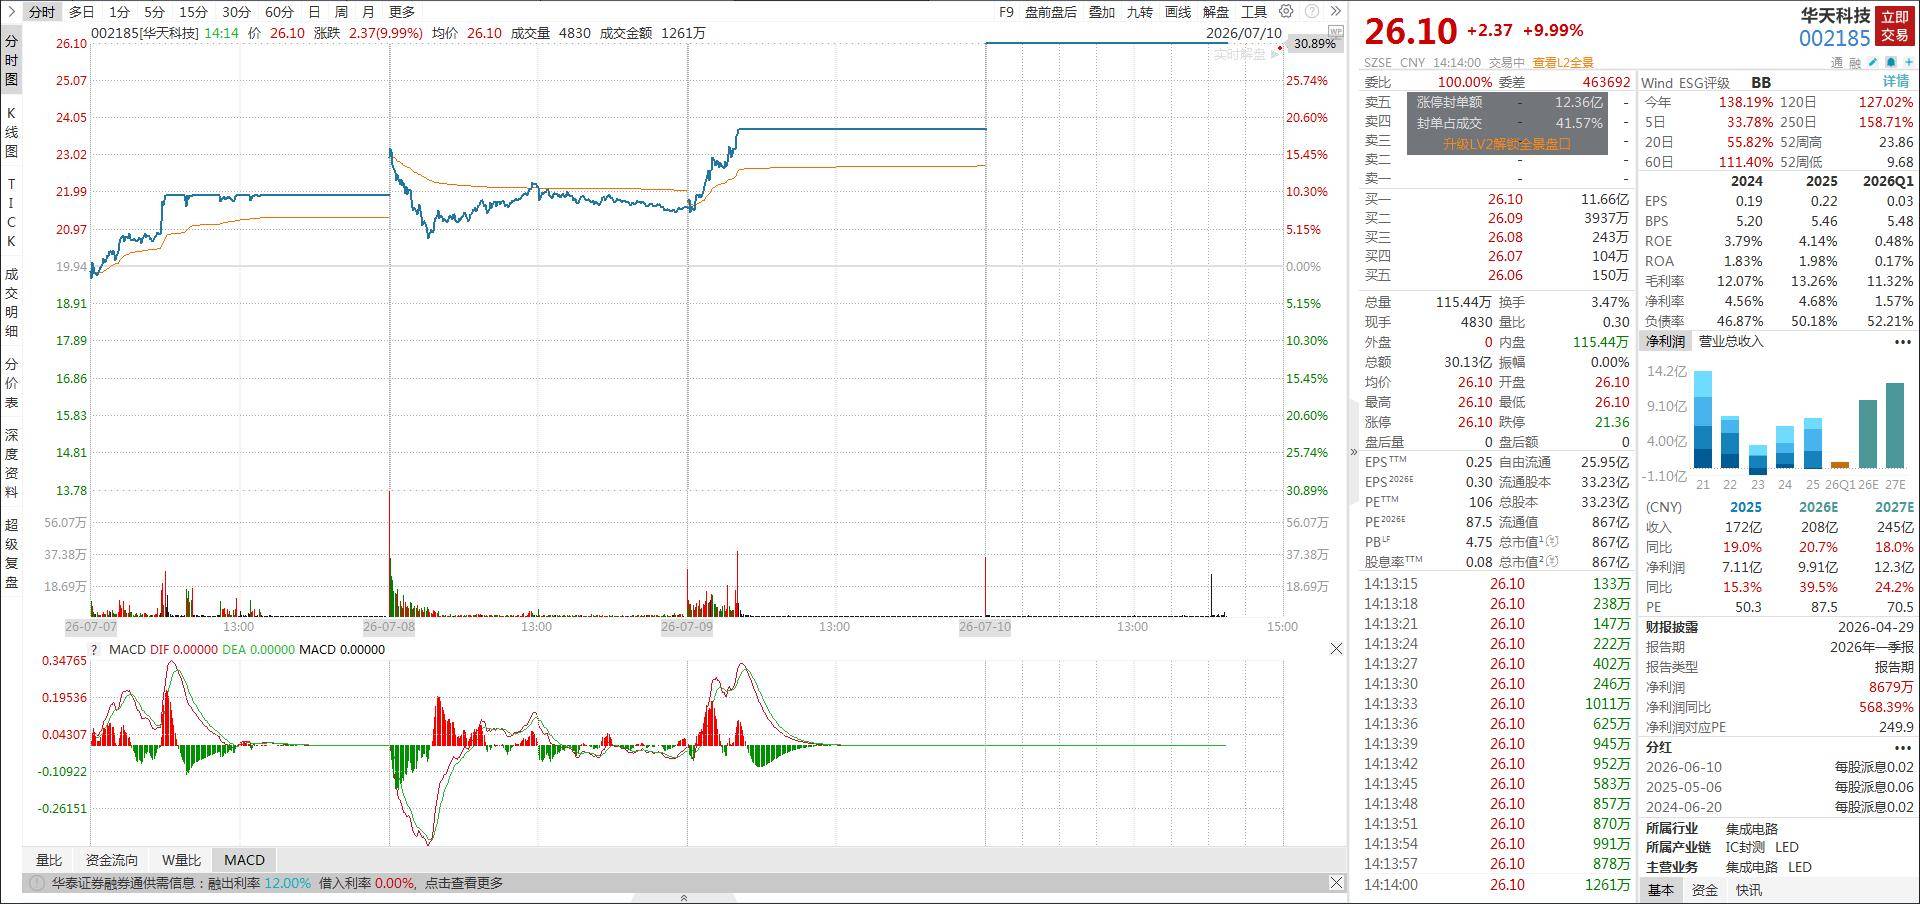Select the 资金流向 indicator tab
Screen dimensions: 1920x904
(112, 860)
